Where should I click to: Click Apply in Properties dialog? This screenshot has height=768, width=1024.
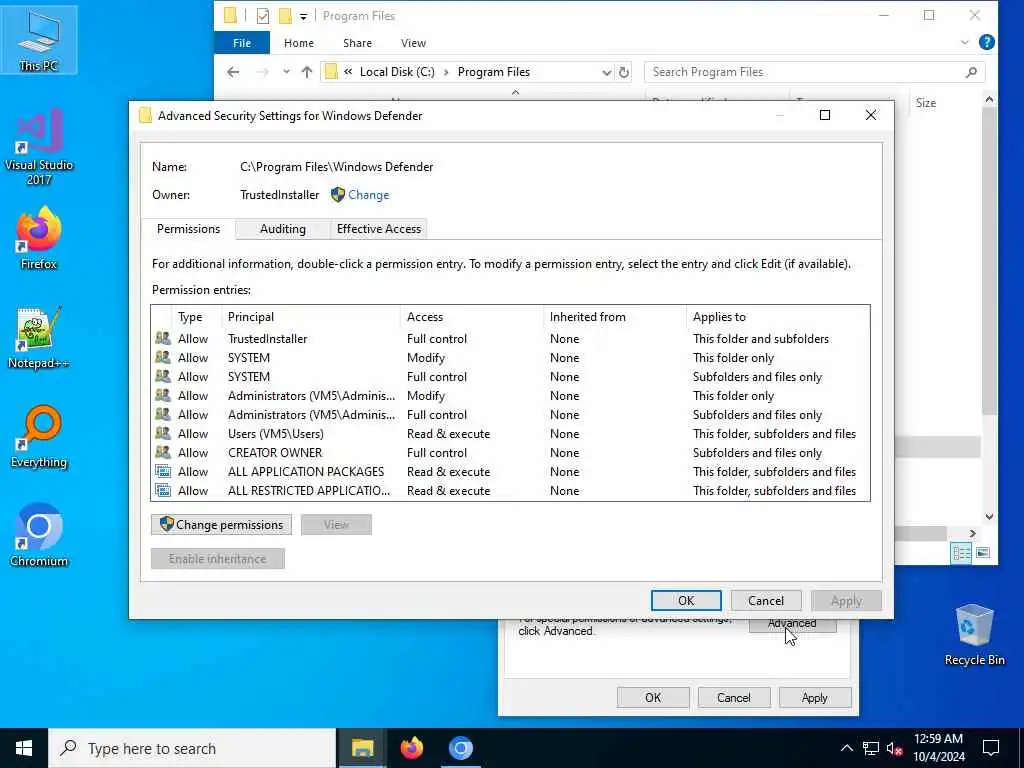[x=814, y=697]
